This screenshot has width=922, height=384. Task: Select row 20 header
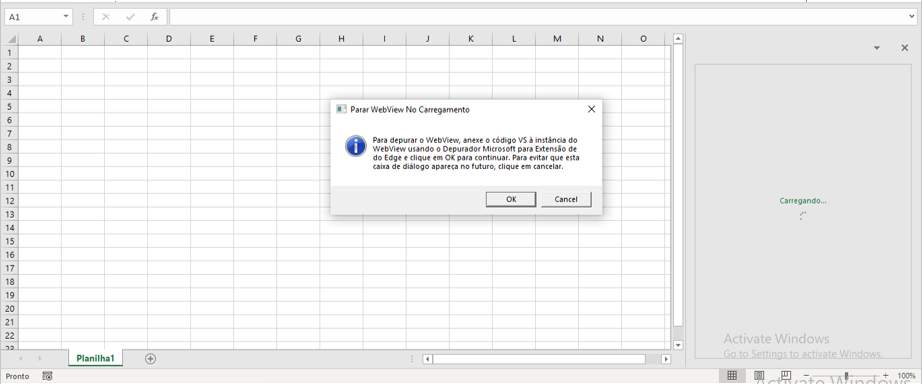coord(9,309)
